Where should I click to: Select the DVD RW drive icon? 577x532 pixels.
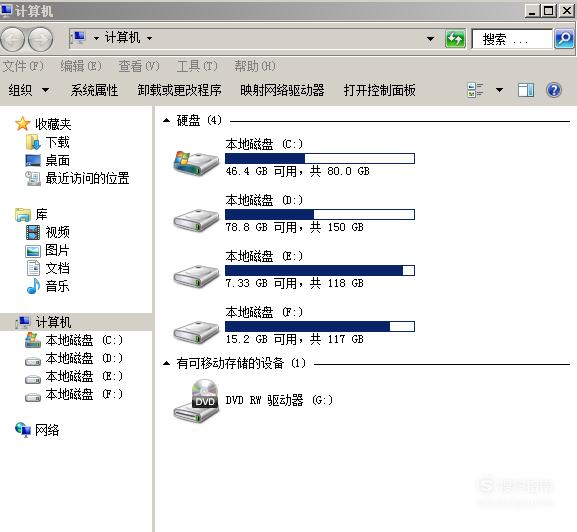pyautogui.click(x=197, y=401)
